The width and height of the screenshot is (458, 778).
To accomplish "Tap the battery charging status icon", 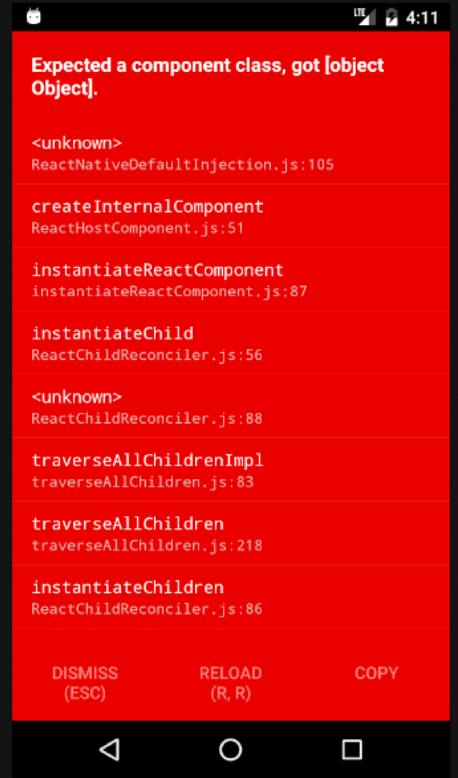I will click(392, 17).
